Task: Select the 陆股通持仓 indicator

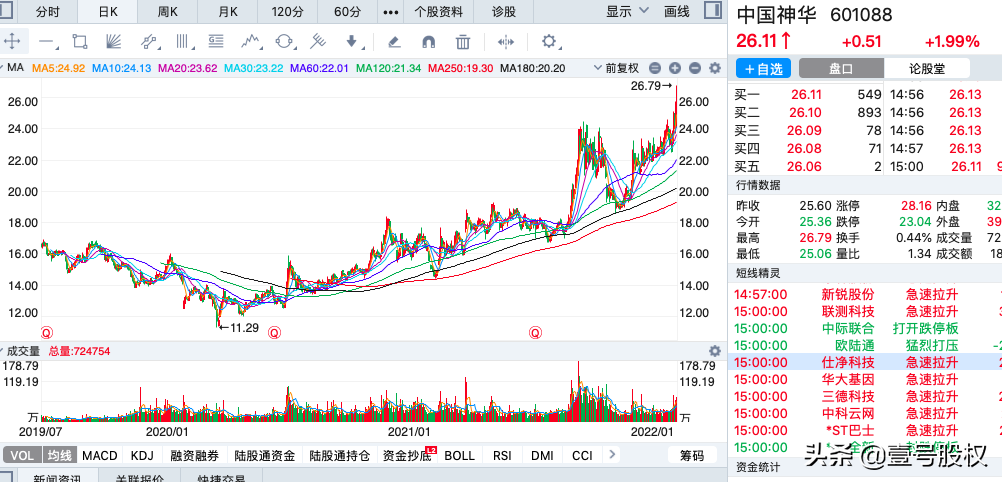Action: 339,456
